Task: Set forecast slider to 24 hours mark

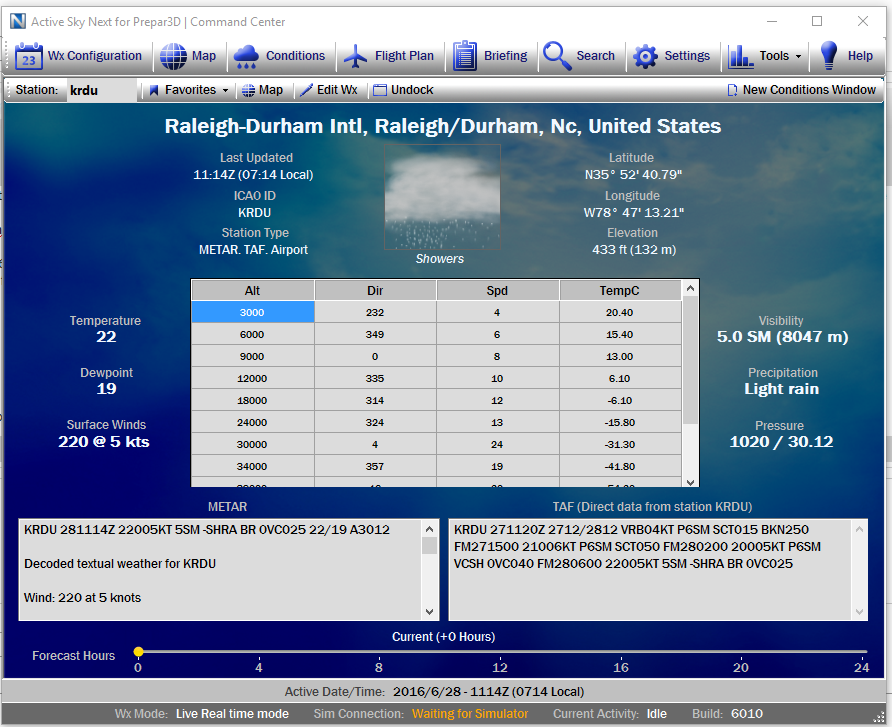Action: coord(862,652)
